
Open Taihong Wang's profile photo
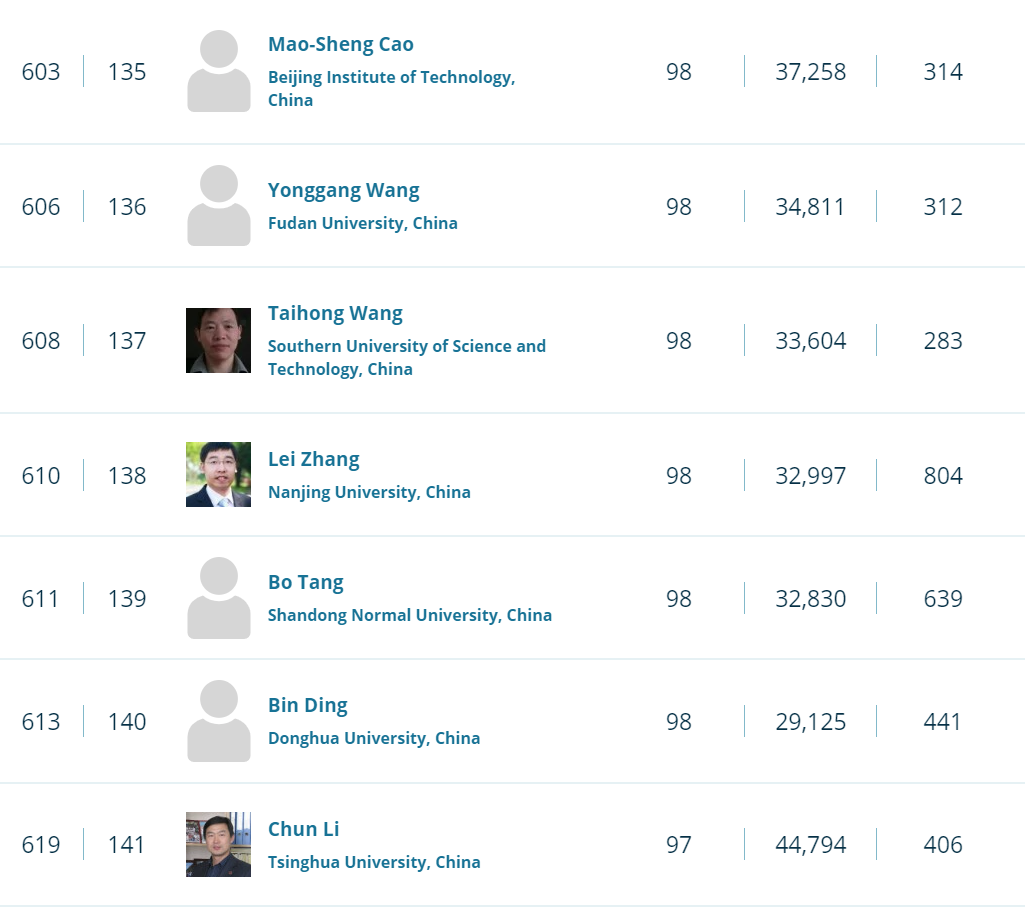pos(218,340)
